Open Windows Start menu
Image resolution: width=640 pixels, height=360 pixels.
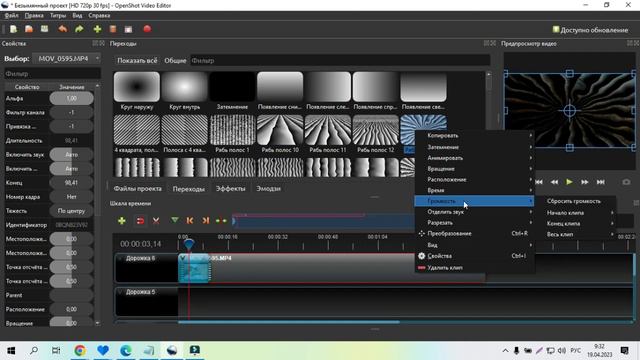click(x=11, y=350)
